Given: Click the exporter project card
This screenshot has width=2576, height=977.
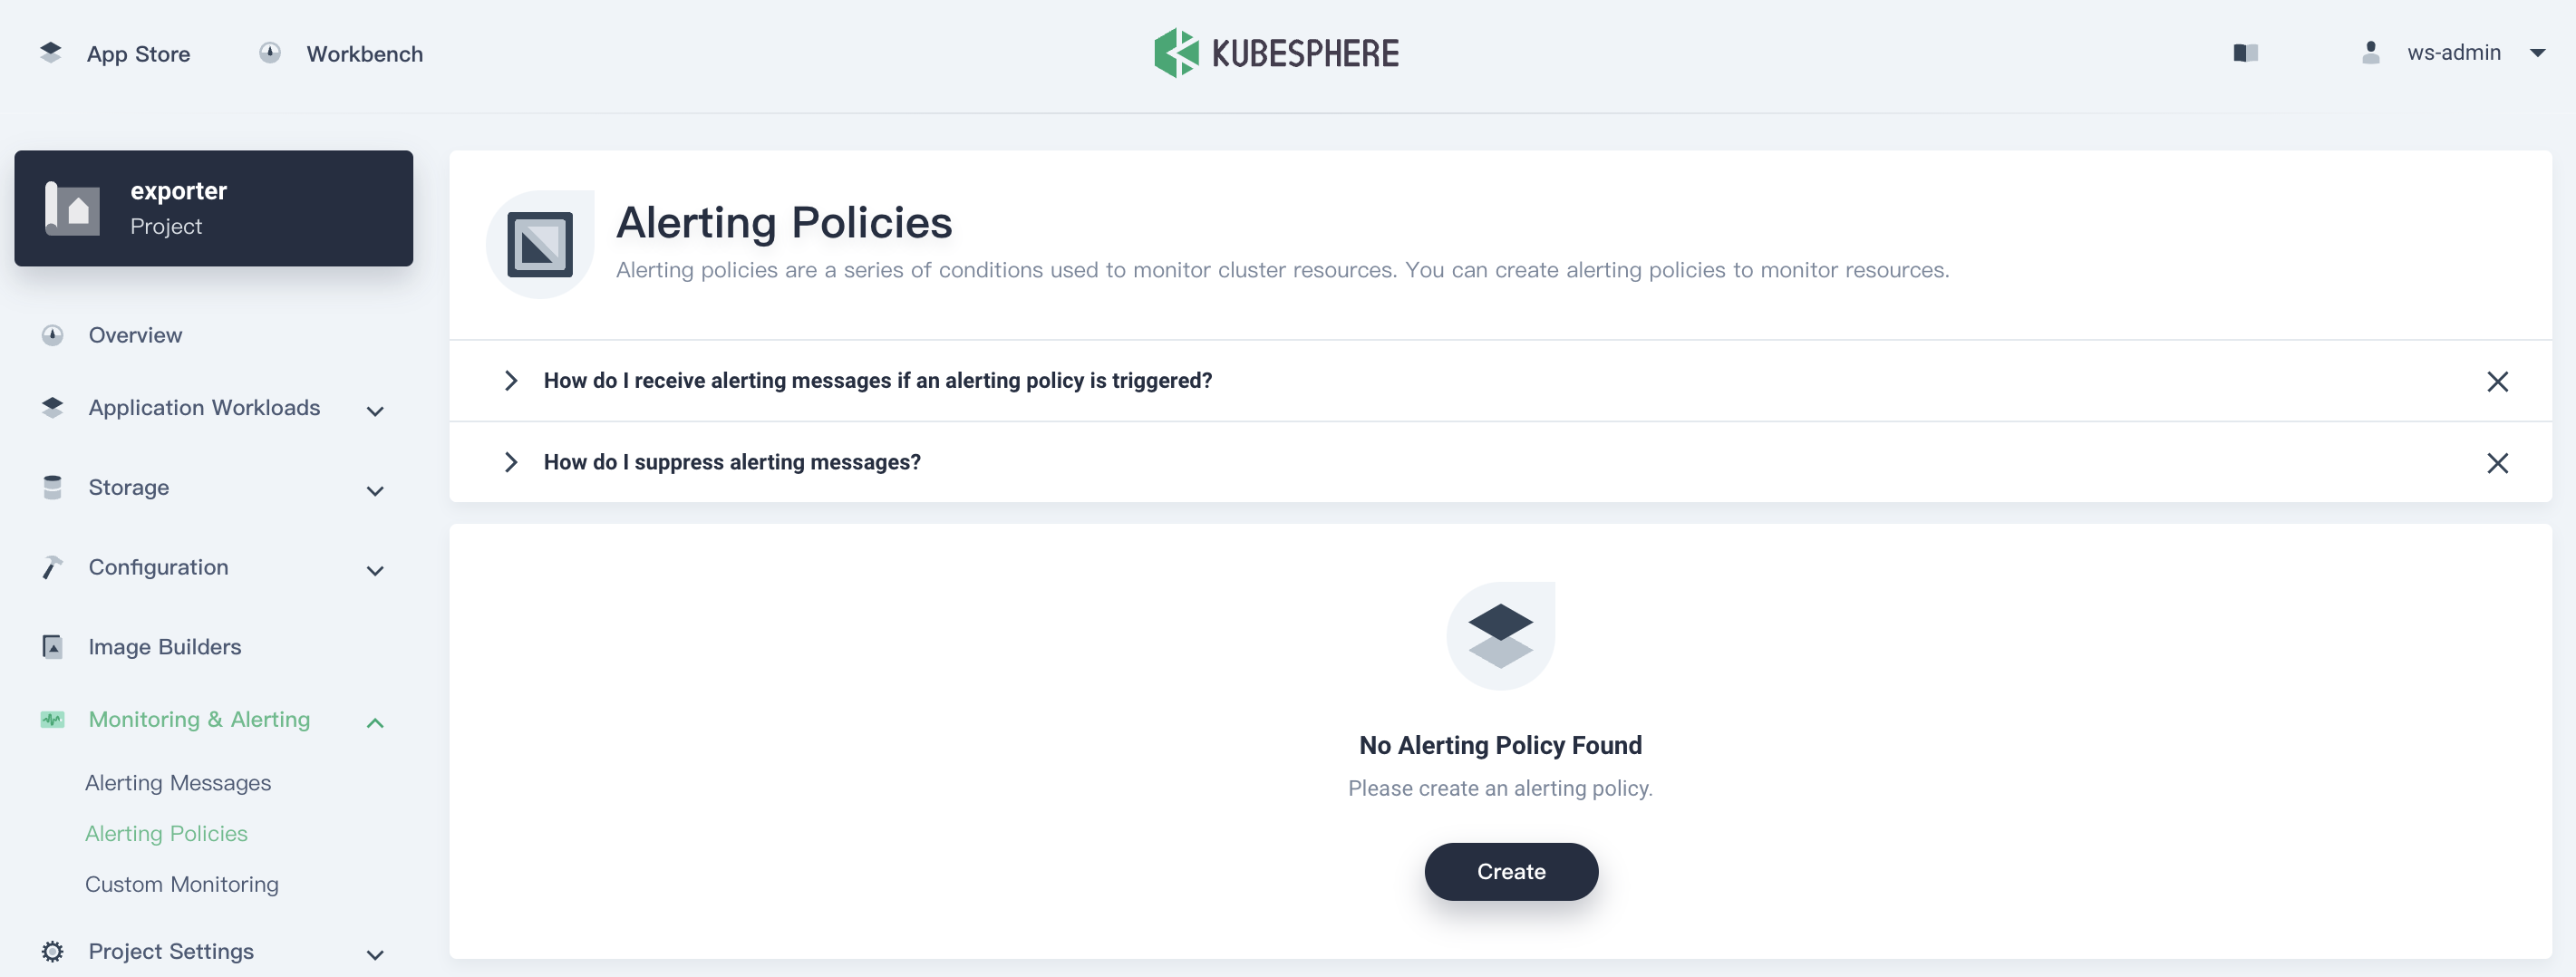Looking at the screenshot, I should click(213, 208).
